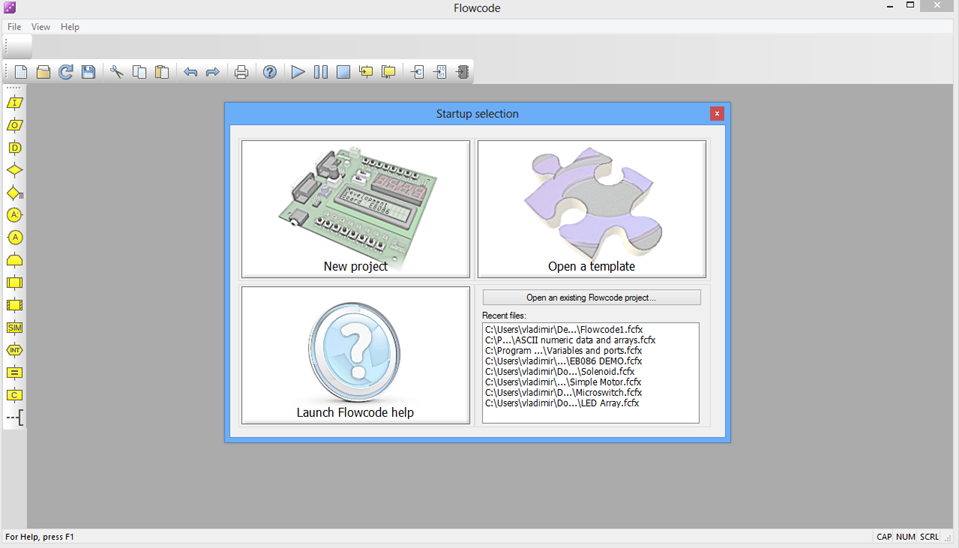Select recent file Variables and ports.fcfx
Image resolution: width=959 pixels, height=548 pixels.
coord(563,350)
